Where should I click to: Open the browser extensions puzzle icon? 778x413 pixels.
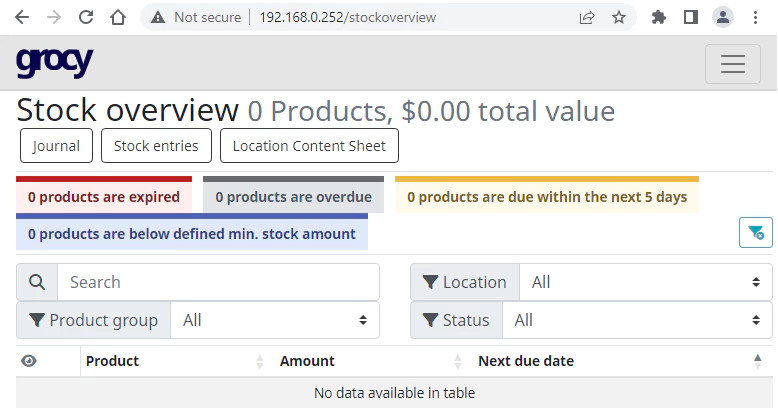click(658, 17)
